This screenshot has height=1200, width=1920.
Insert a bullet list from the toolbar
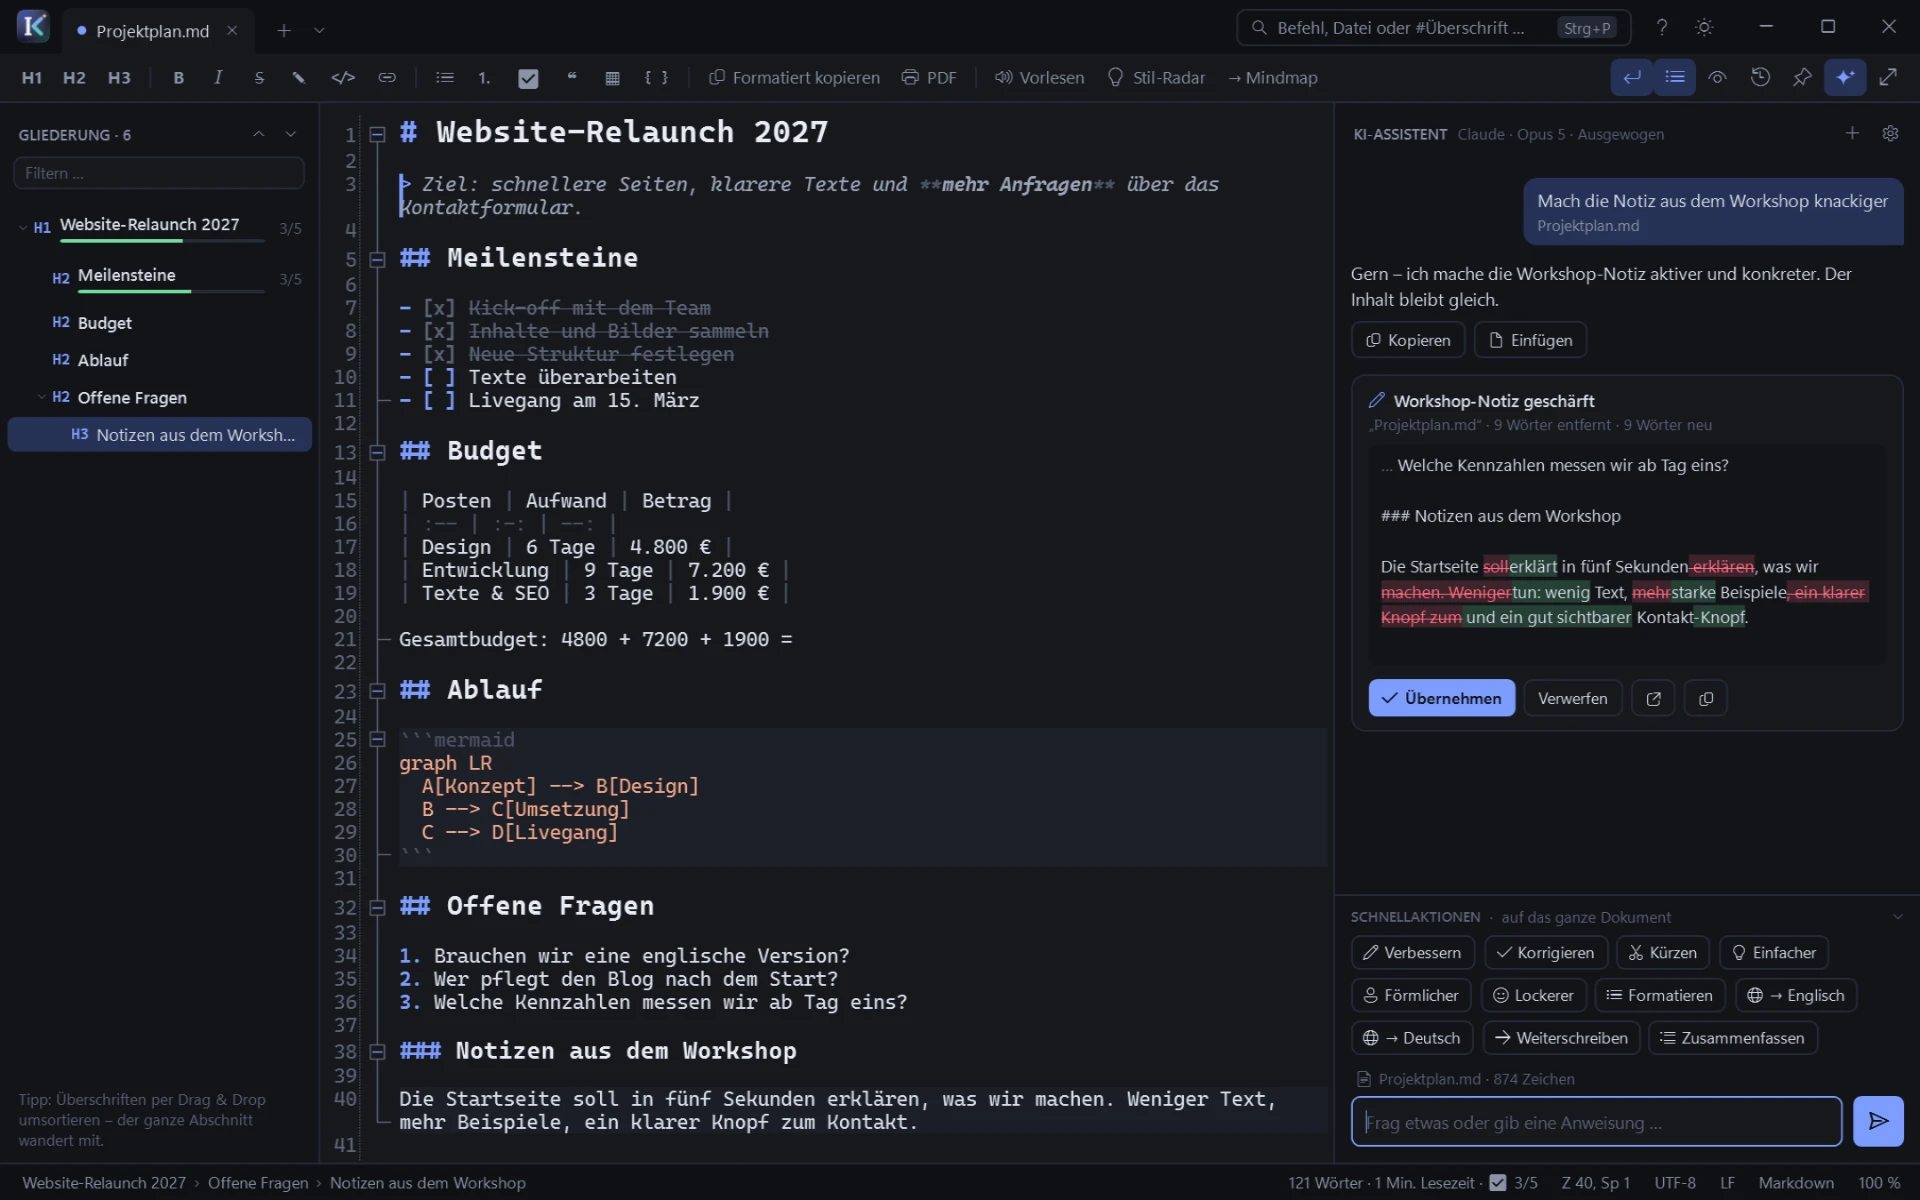click(445, 78)
